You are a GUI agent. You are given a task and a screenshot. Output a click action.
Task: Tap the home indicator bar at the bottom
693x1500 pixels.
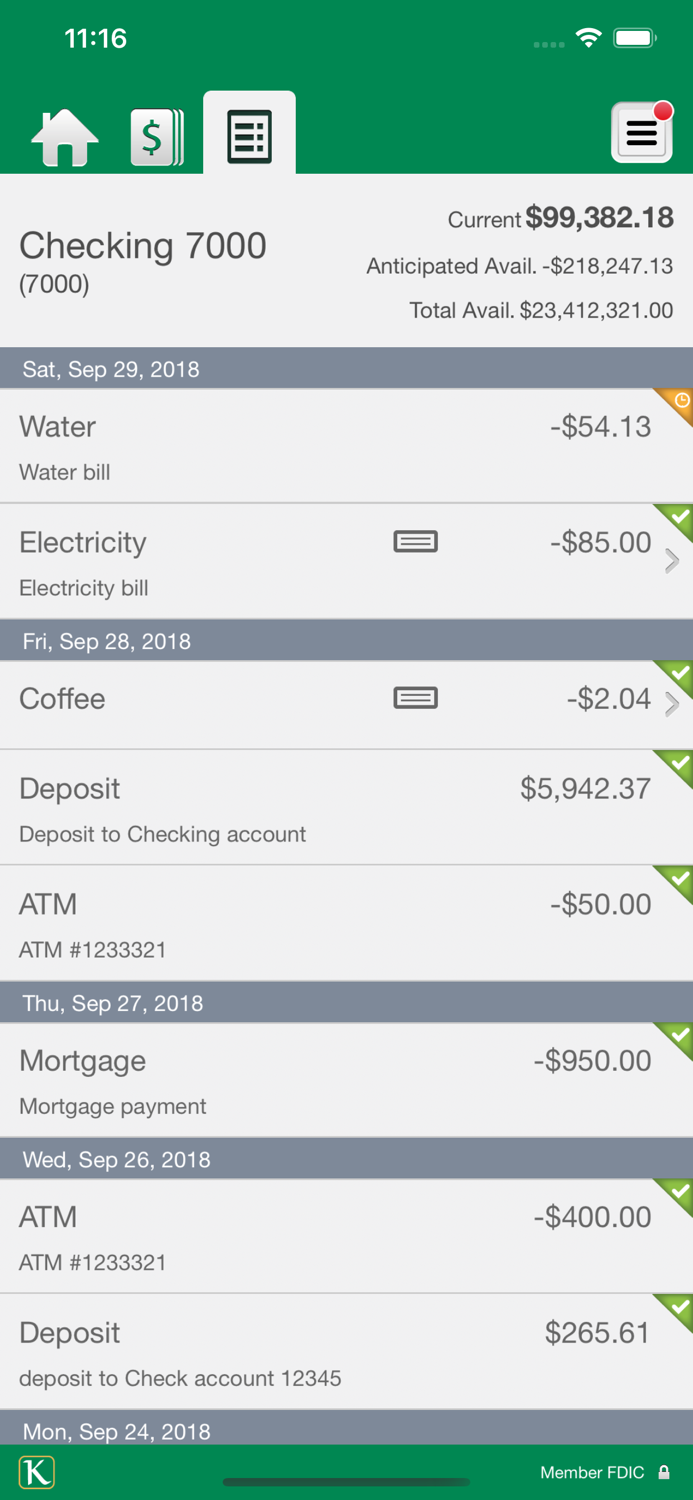[x=346, y=1482]
